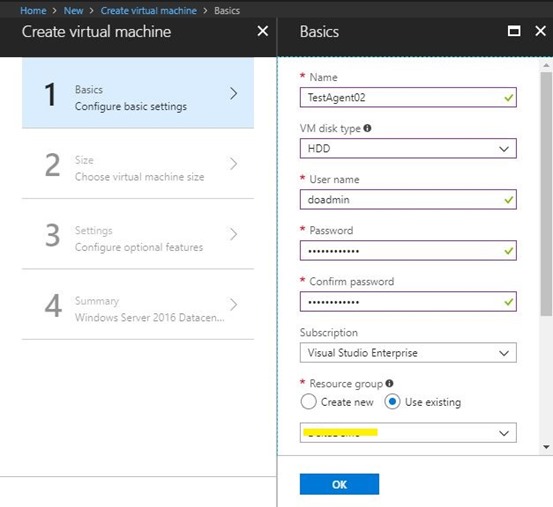
Task: Select the Use existing radio button
Action: click(392, 402)
